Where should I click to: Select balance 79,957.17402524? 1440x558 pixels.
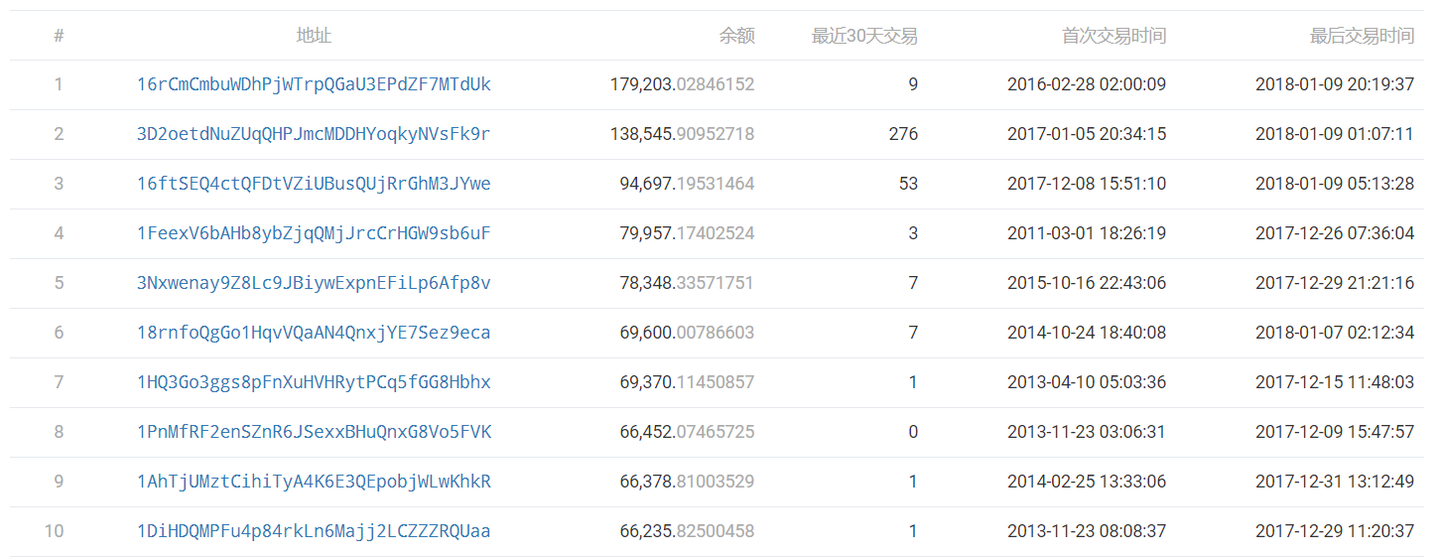(687, 234)
